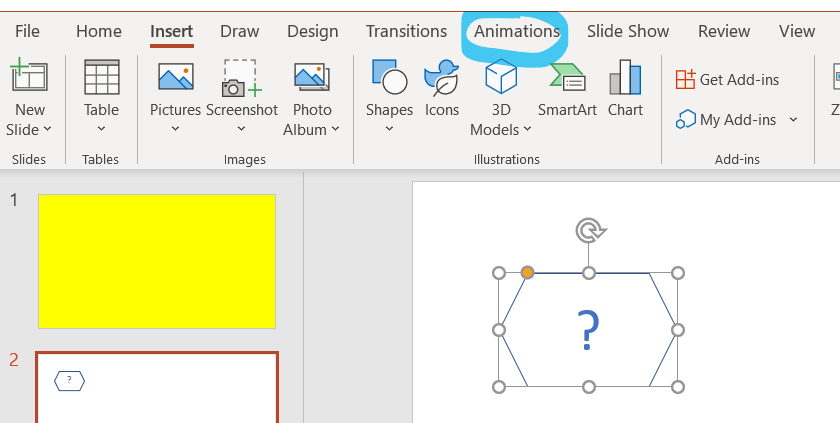Viewport: 840px width, 423px height.
Task: Insert a Chart
Action: coord(625,77)
